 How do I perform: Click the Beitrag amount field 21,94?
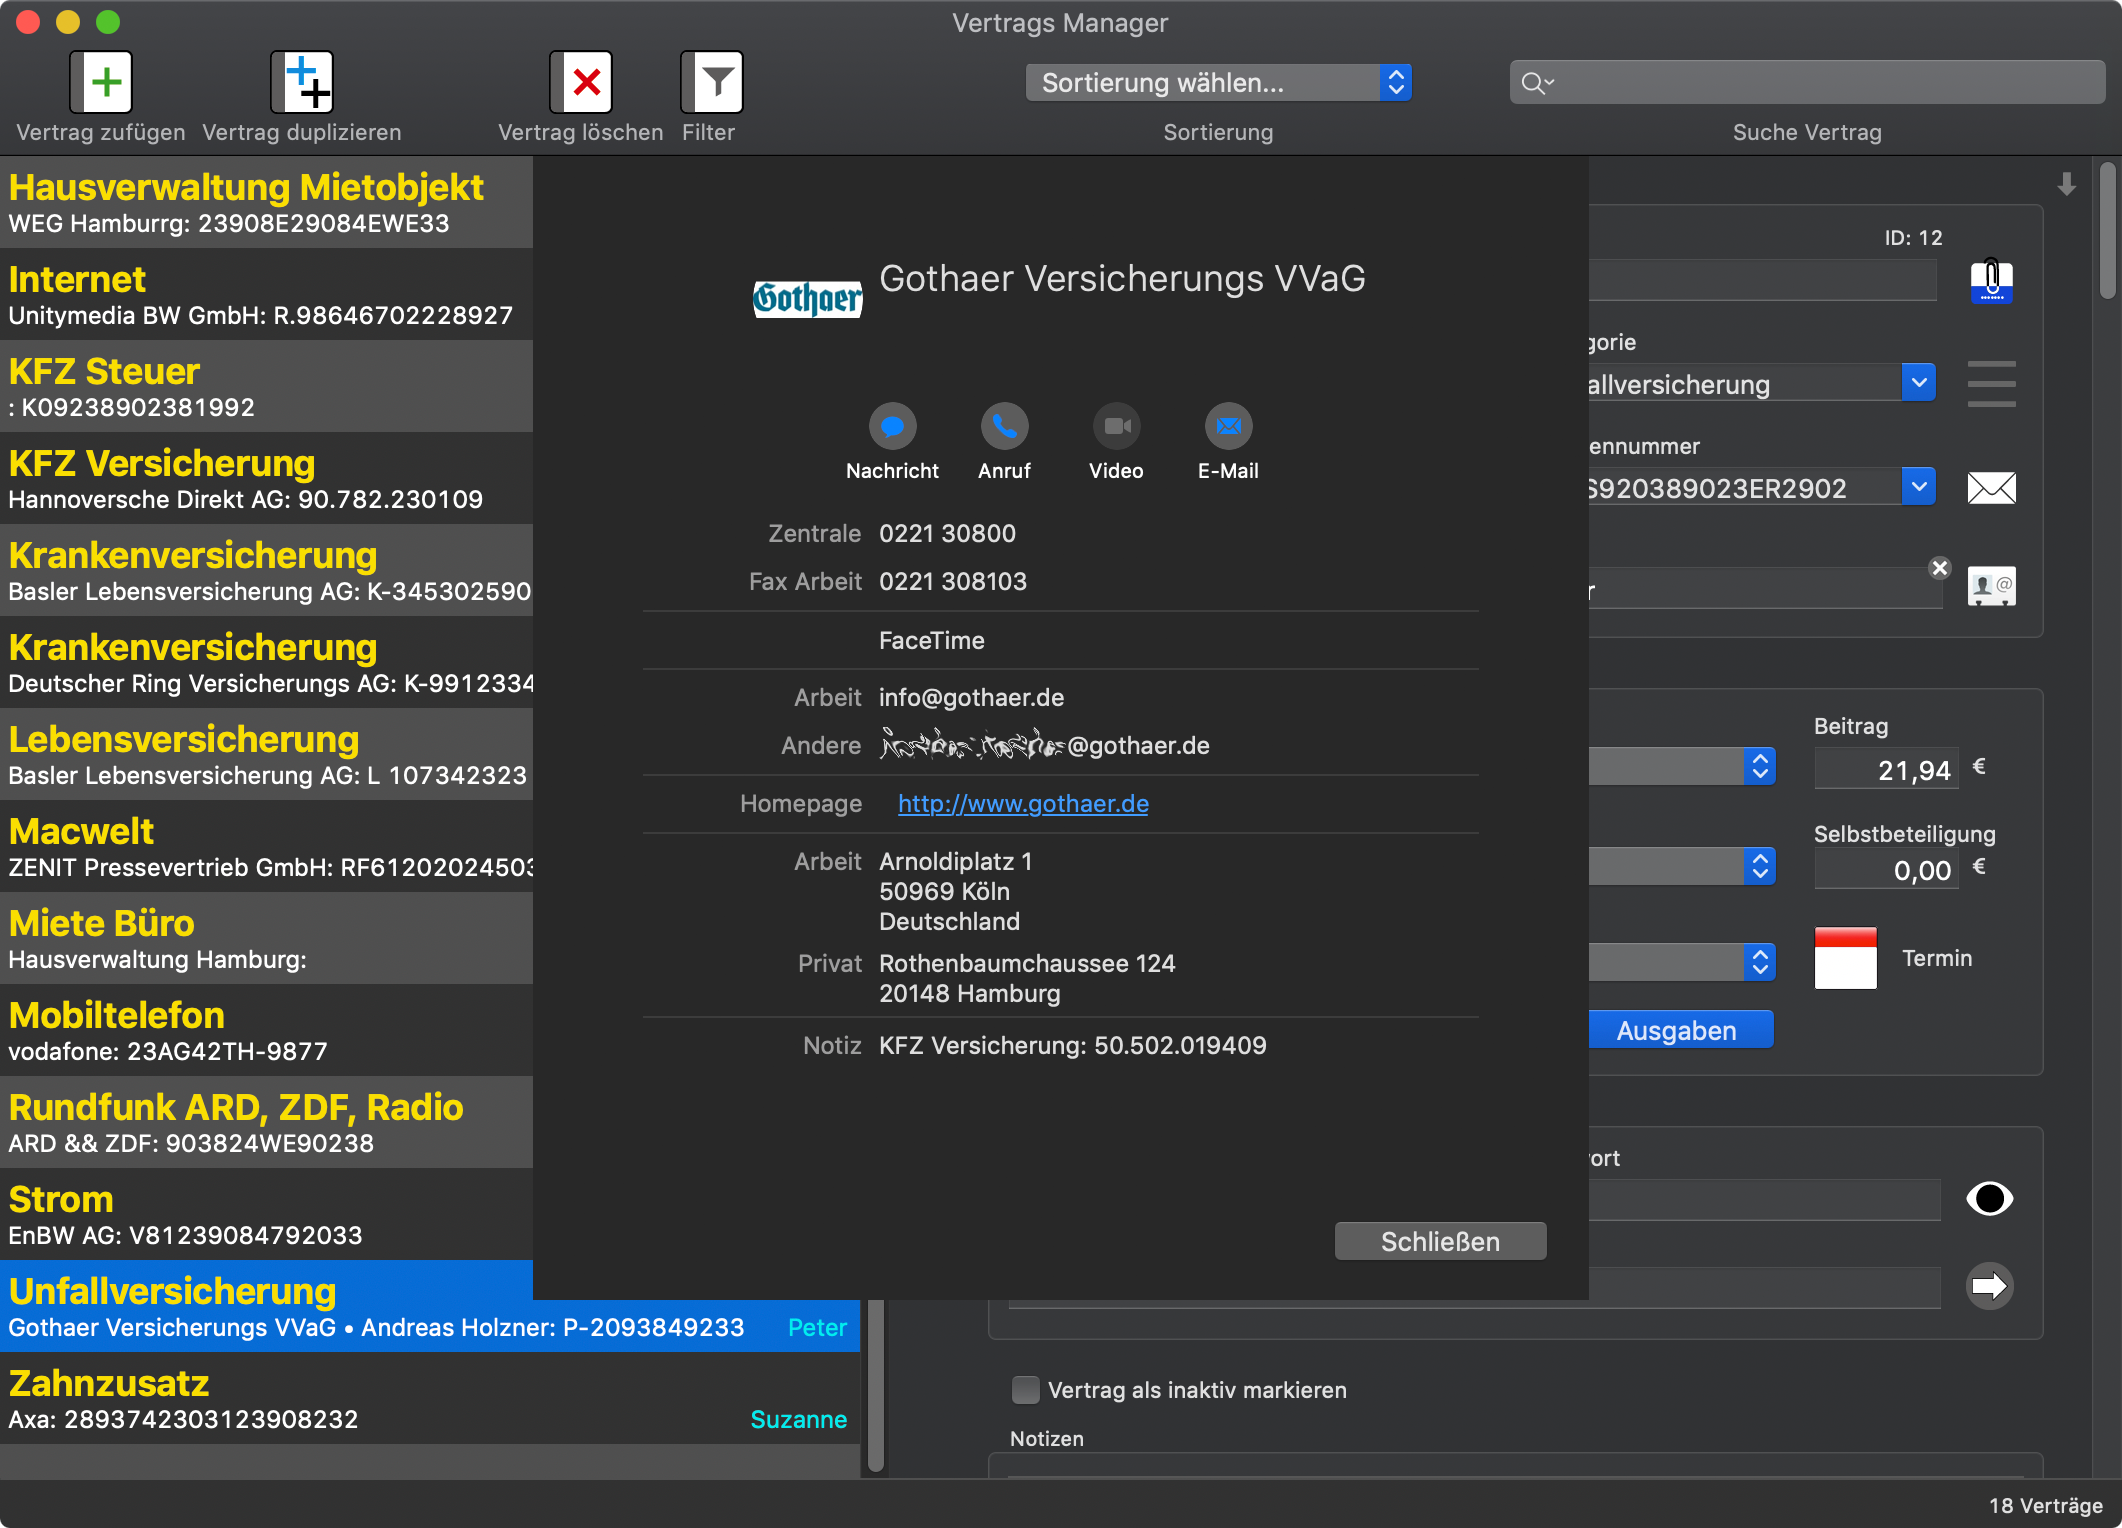pos(1887,770)
